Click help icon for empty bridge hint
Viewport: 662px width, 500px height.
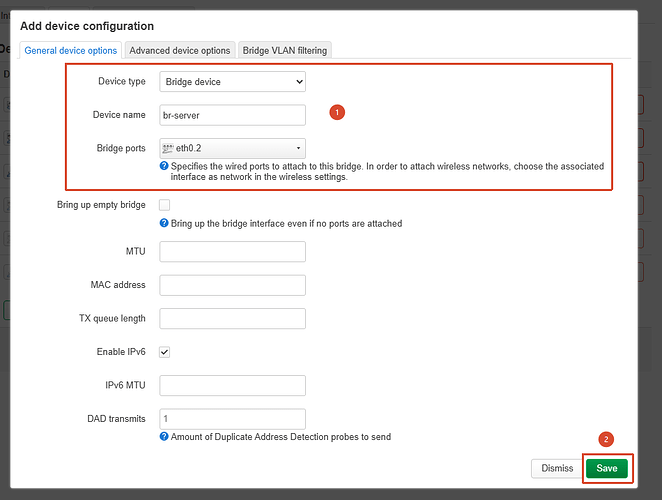(164, 223)
